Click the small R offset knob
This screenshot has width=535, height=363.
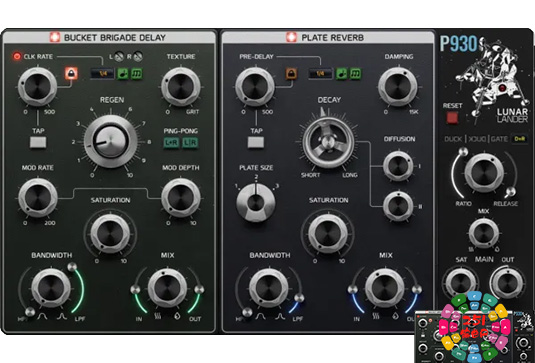point(138,56)
